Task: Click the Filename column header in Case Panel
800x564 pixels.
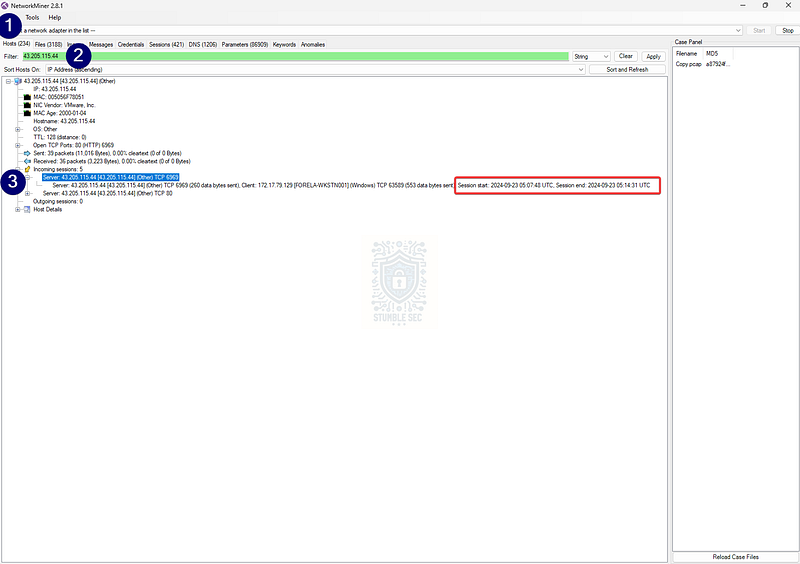Action: tap(688, 53)
